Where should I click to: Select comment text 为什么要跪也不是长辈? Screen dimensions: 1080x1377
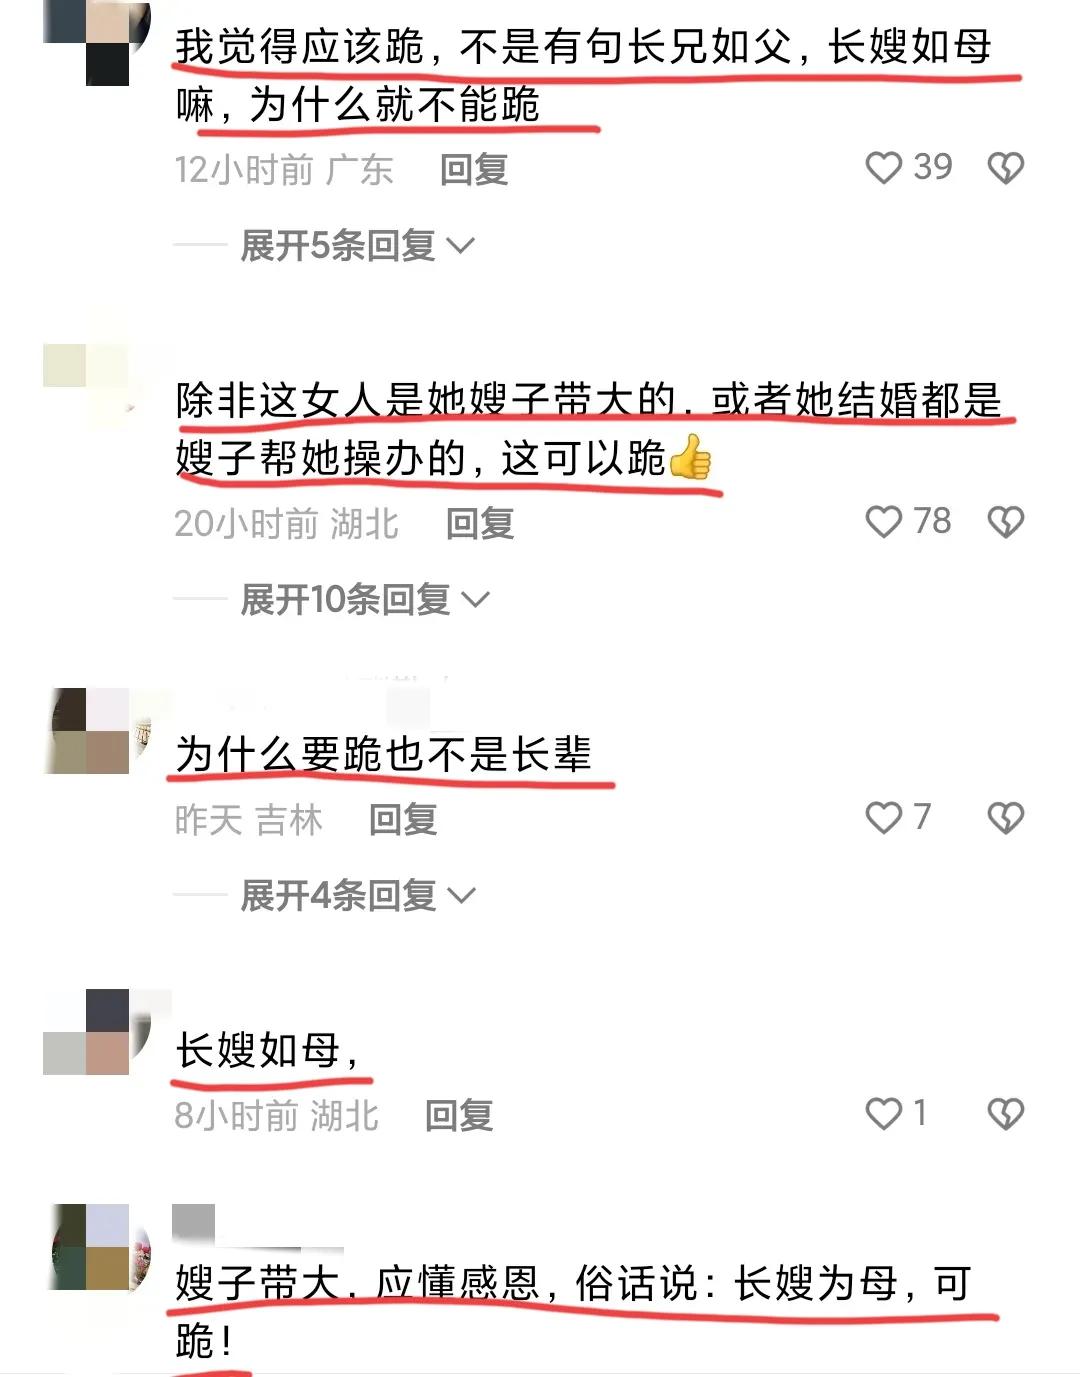pyautogui.click(x=384, y=754)
